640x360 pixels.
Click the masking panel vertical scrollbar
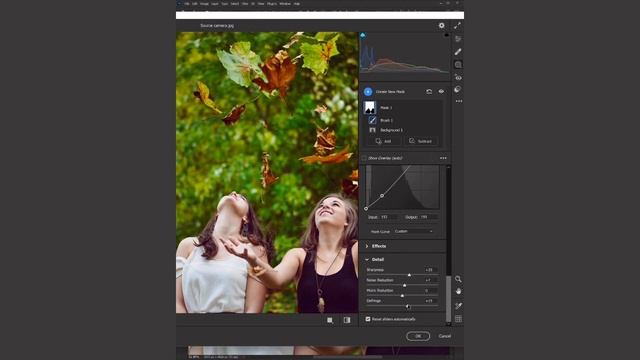tap(449, 298)
